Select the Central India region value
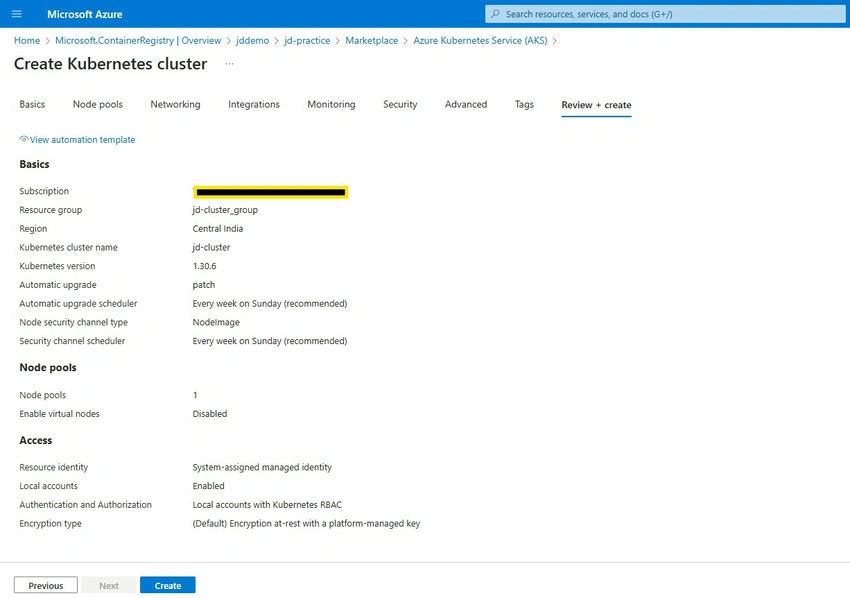 click(217, 229)
